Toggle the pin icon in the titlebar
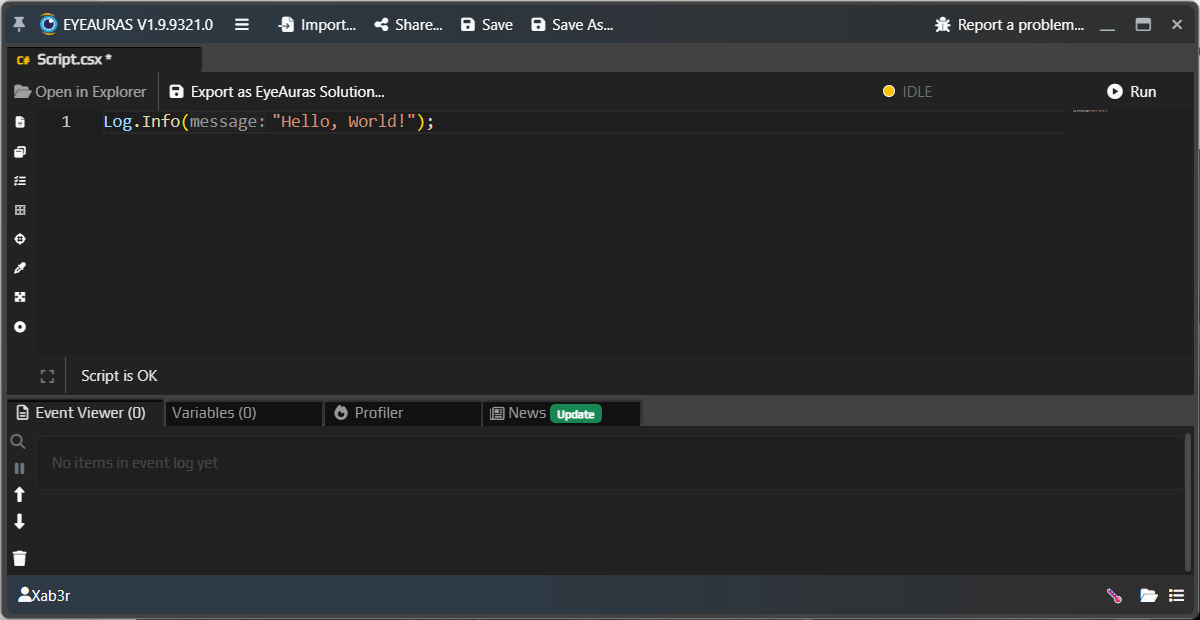Image resolution: width=1200 pixels, height=620 pixels. coord(17,23)
